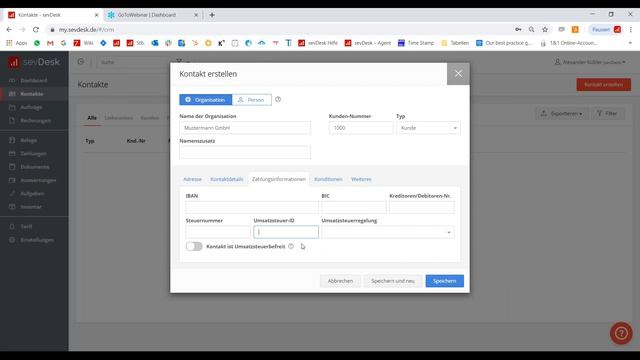The height and width of the screenshot is (360, 640).
Task: Open the Tabellen bookmark folder
Action: (x=455, y=43)
